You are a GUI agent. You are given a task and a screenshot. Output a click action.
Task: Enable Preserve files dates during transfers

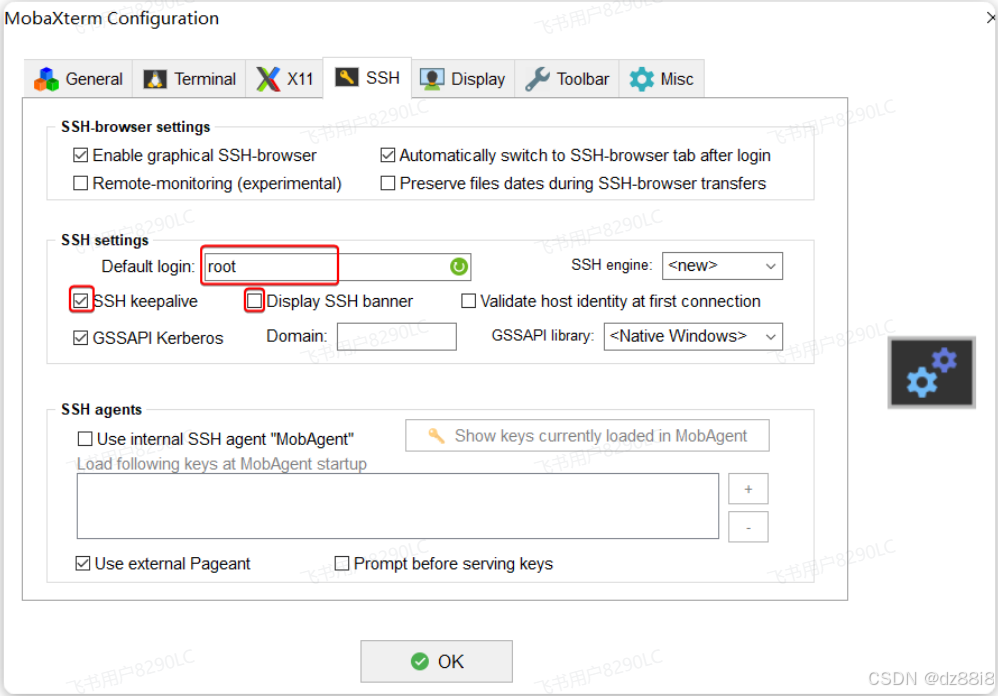387,183
